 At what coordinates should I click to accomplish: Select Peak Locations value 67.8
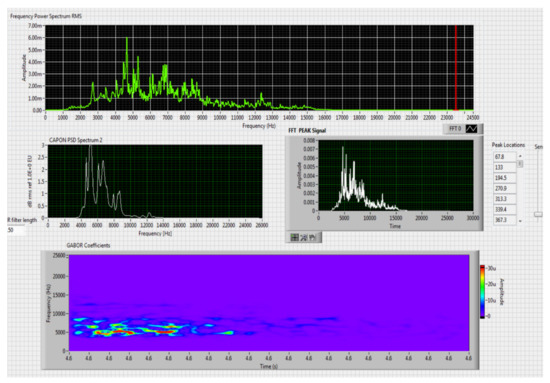pyautogui.click(x=505, y=157)
